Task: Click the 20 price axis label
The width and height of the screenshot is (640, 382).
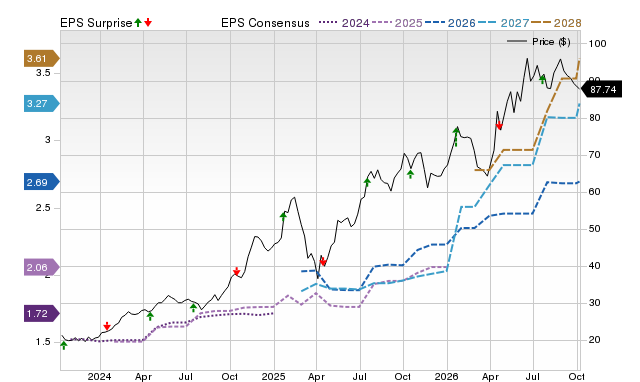Action: tap(594, 340)
